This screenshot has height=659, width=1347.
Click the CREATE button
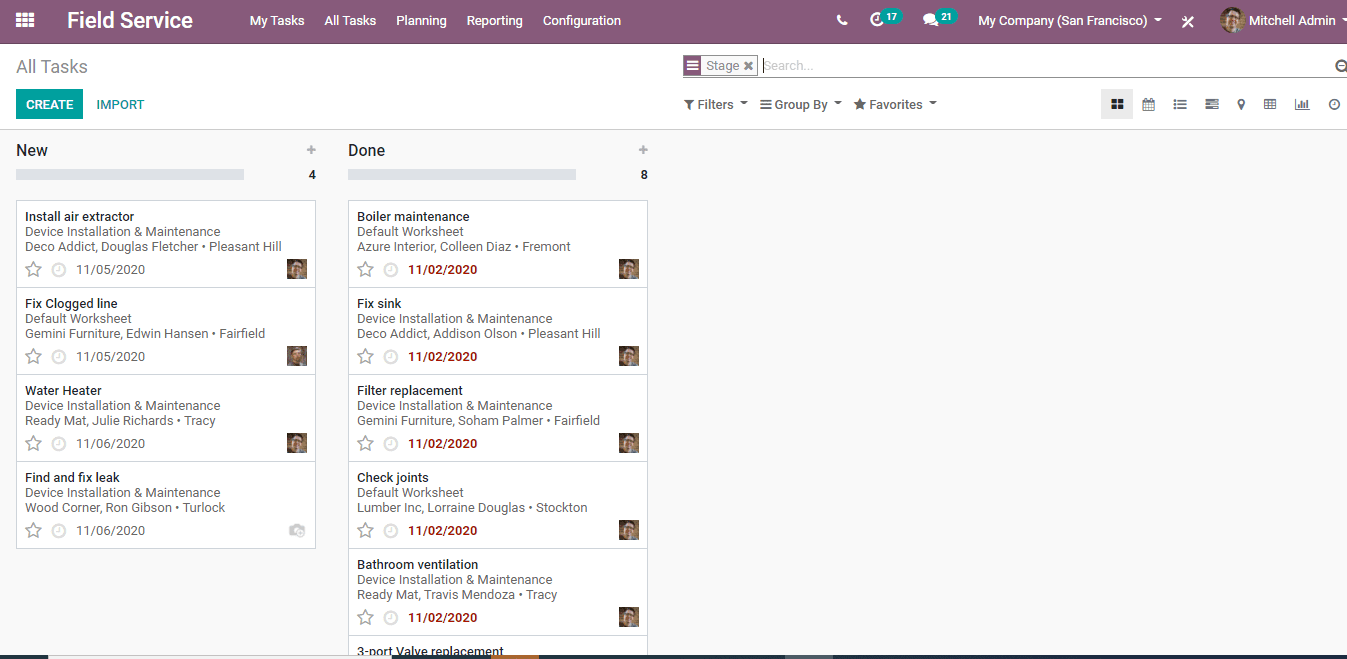click(49, 104)
